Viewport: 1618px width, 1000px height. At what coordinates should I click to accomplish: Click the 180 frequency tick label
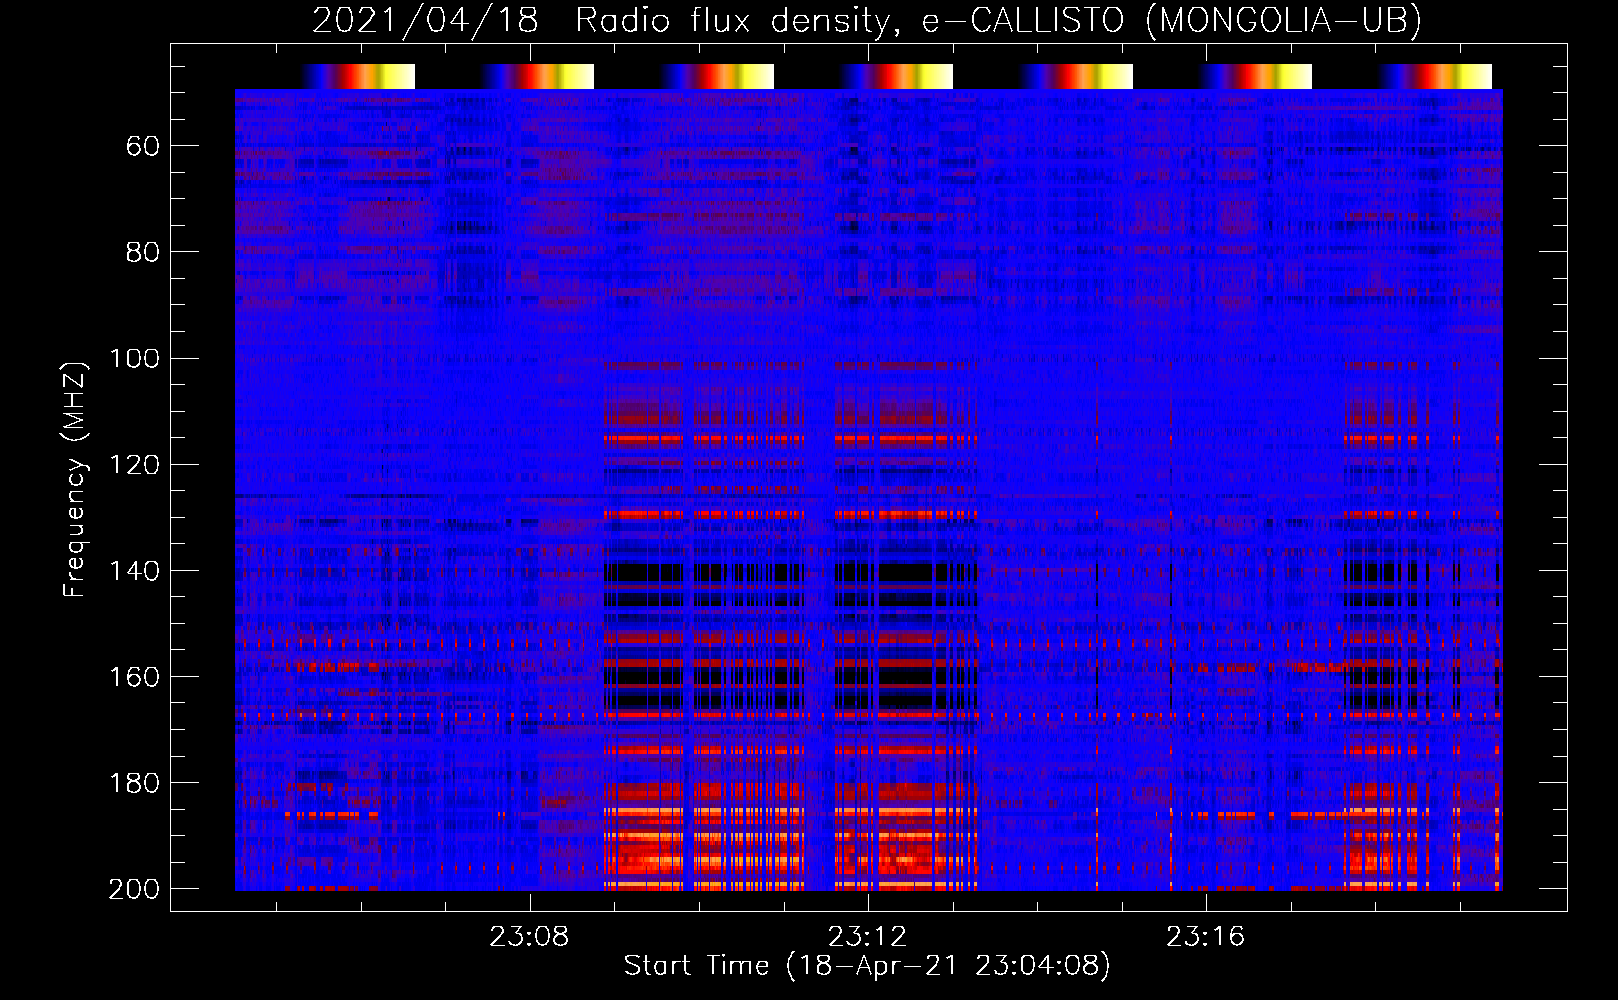[x=135, y=782]
